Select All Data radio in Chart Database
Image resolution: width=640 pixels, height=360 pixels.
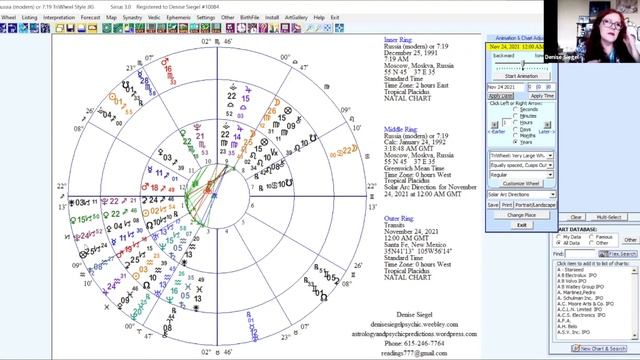[559, 243]
